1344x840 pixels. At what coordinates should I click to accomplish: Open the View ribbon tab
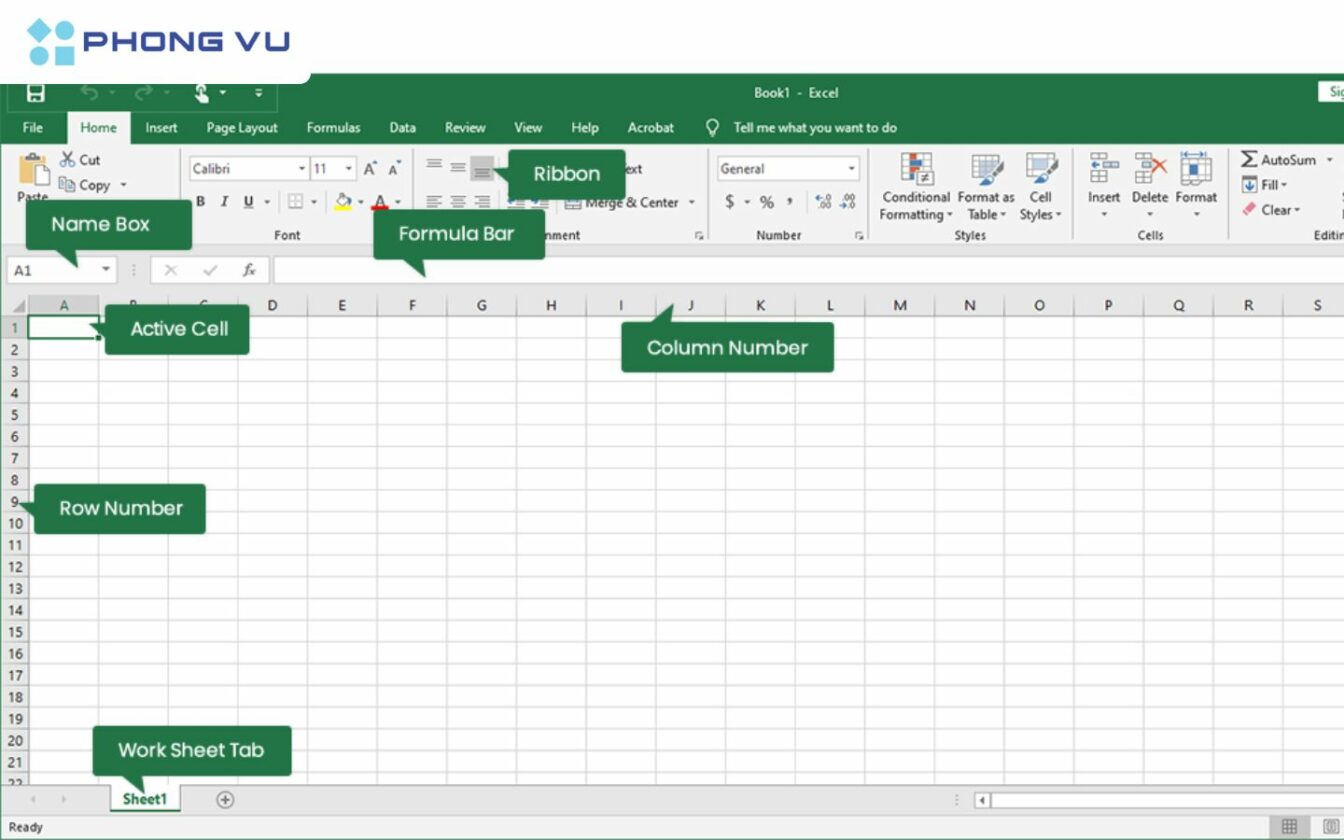tap(528, 128)
